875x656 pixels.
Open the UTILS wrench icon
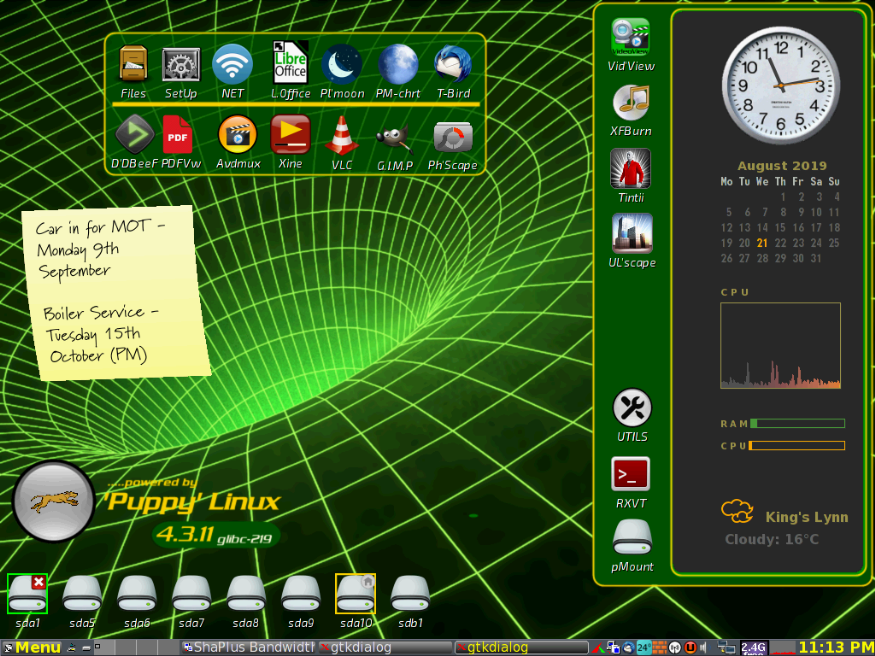(632, 408)
